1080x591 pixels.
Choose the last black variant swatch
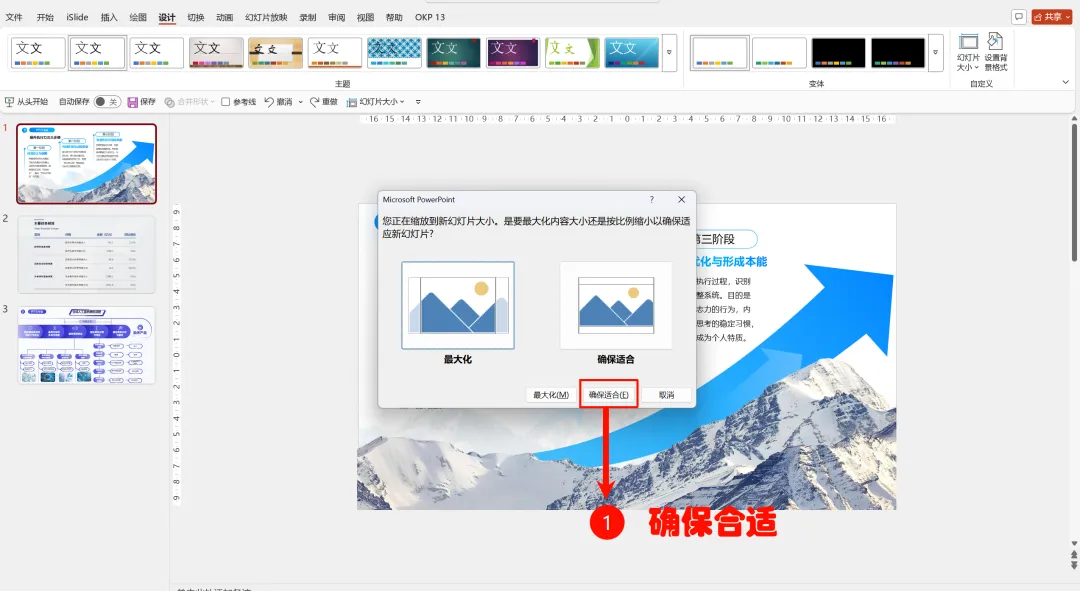tap(897, 53)
